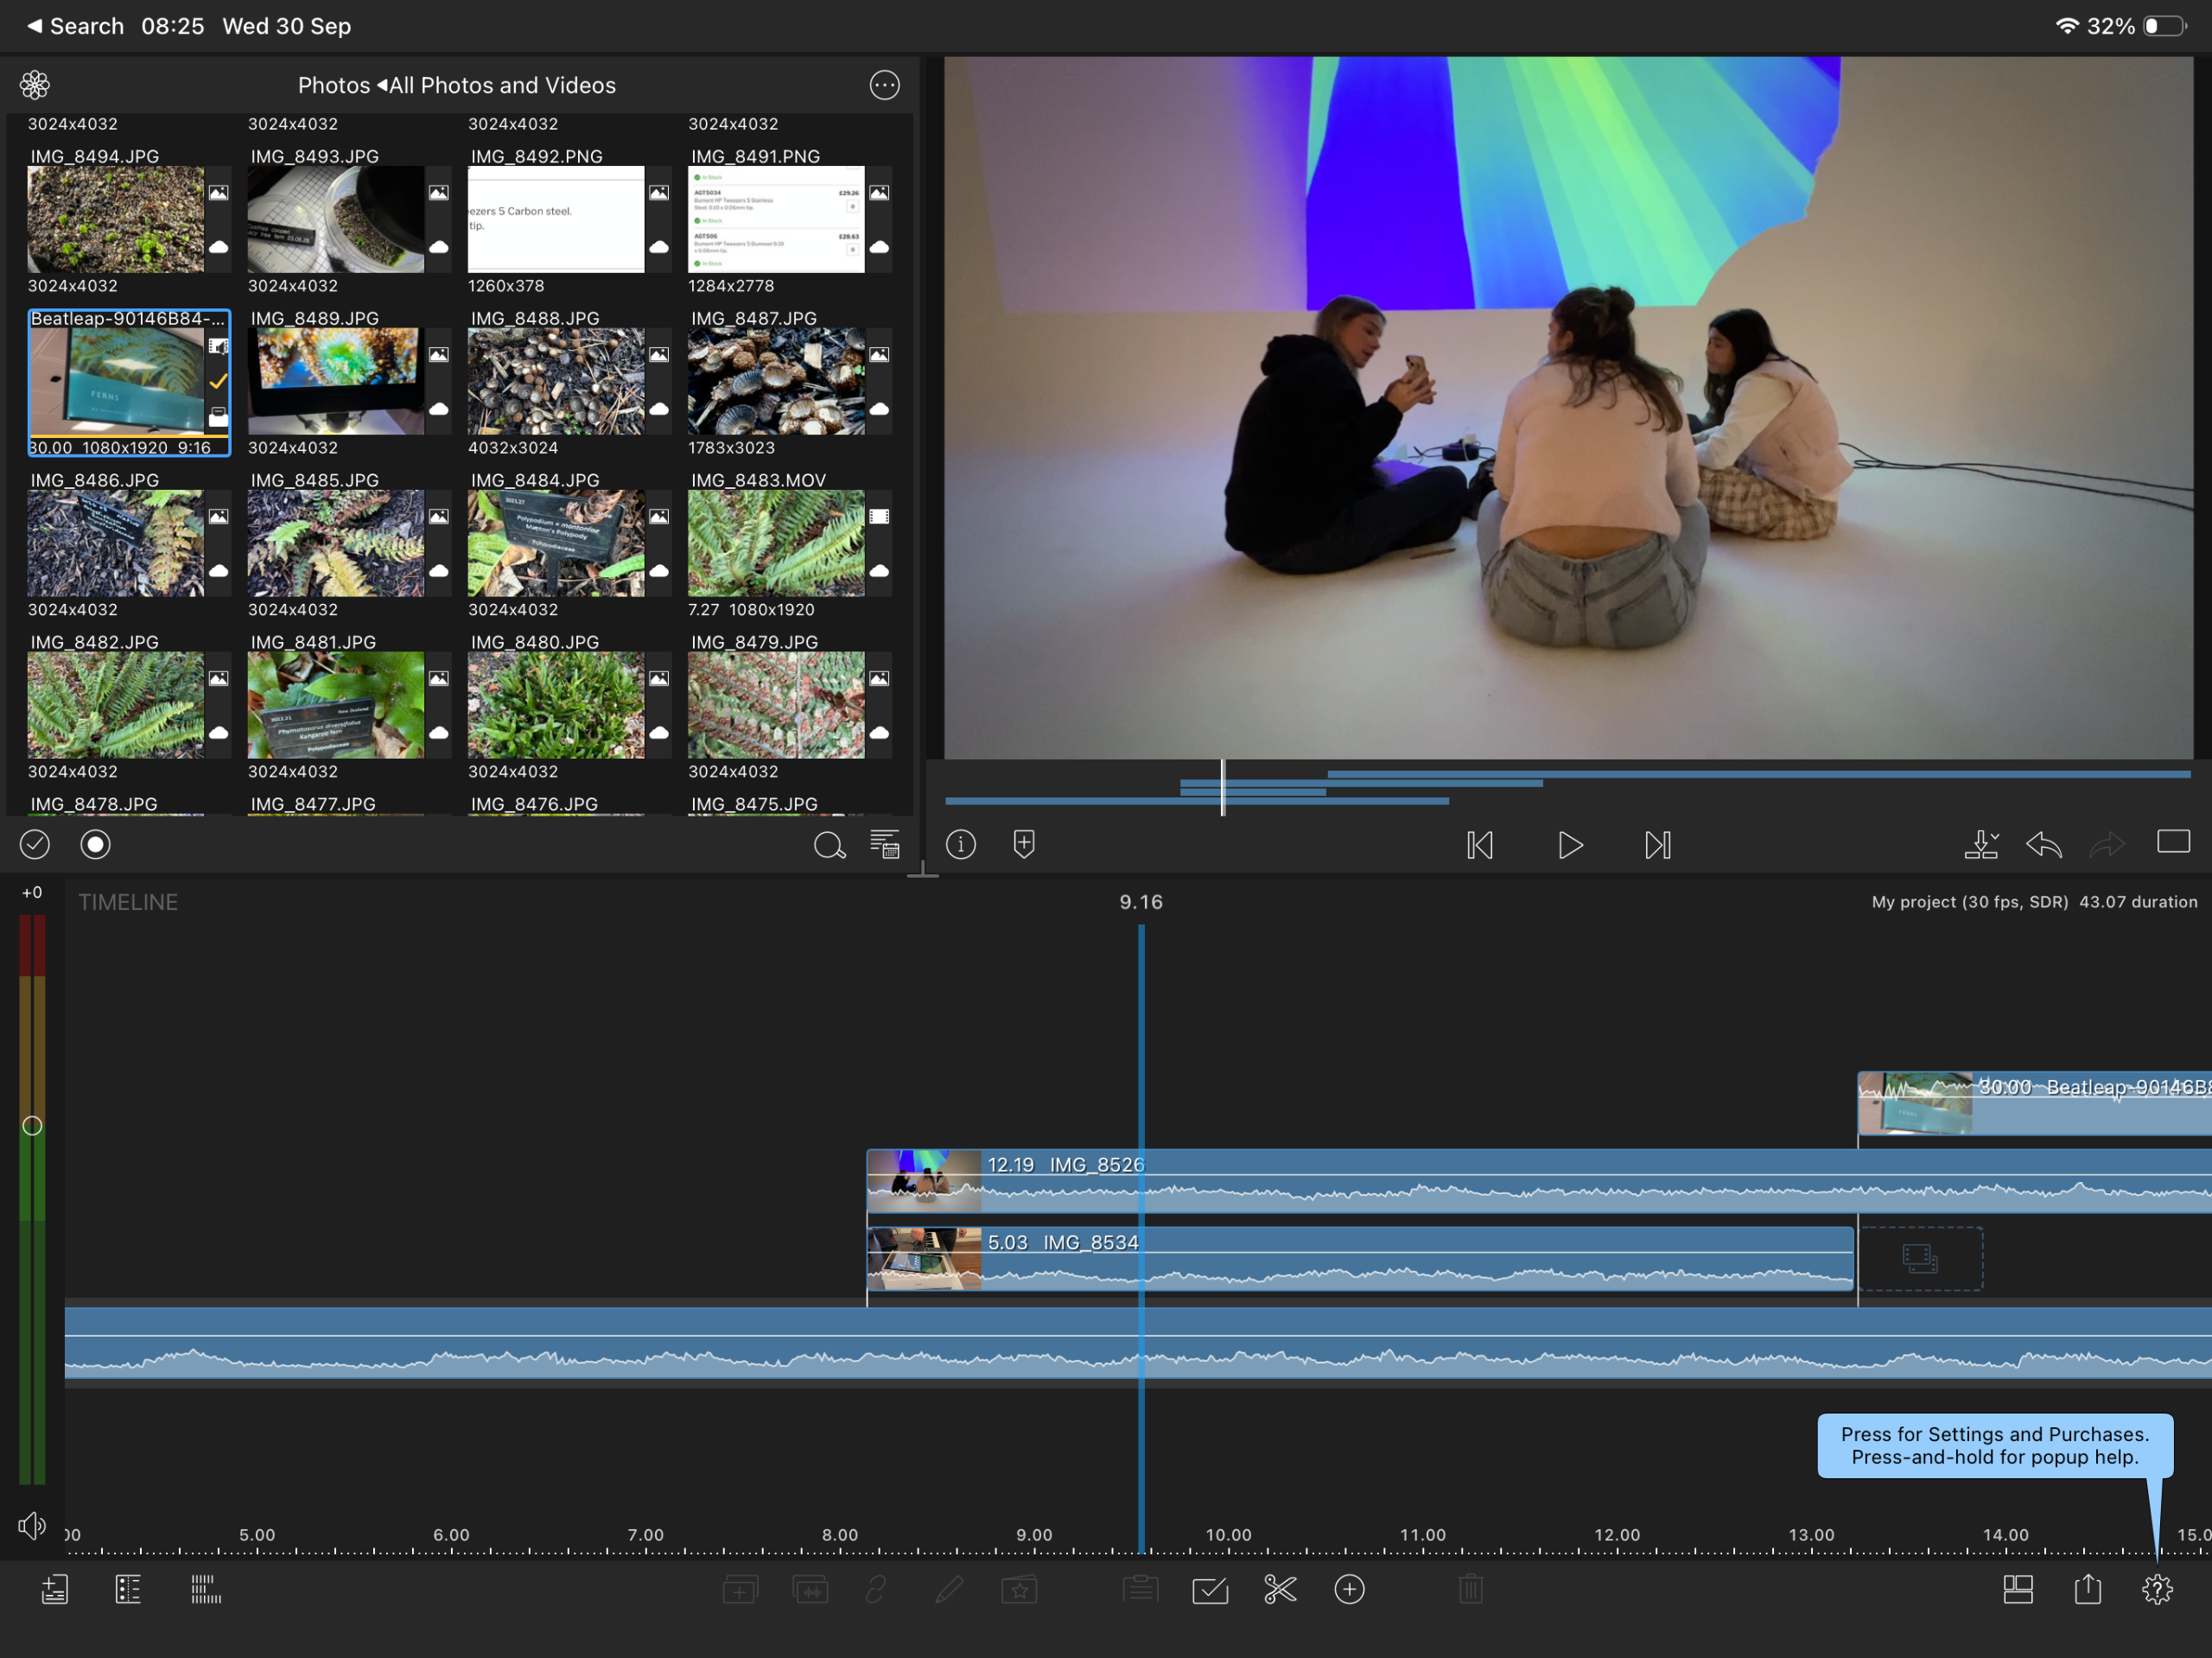Image resolution: width=2212 pixels, height=1658 pixels.
Task: Toggle the record button in library
Action: click(95, 844)
